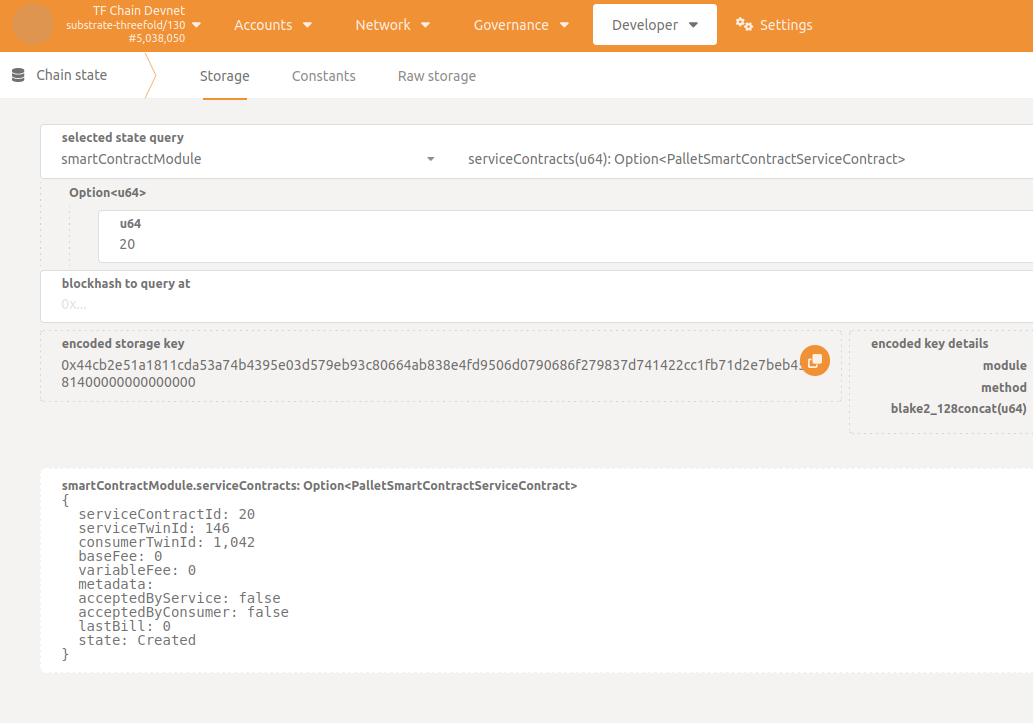Copy the encoded storage key
The height and width of the screenshot is (723, 1033).
click(815, 361)
